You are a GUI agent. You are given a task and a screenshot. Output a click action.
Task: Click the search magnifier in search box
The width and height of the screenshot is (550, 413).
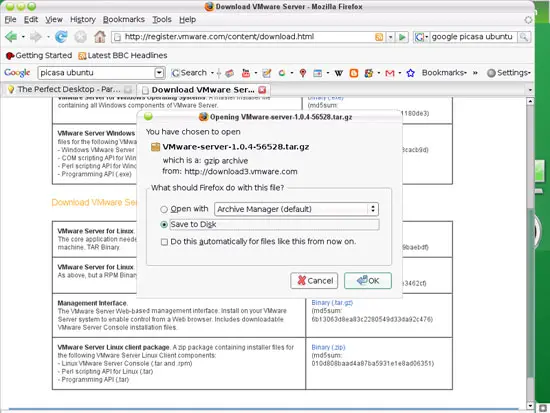pyautogui.click(x=524, y=37)
